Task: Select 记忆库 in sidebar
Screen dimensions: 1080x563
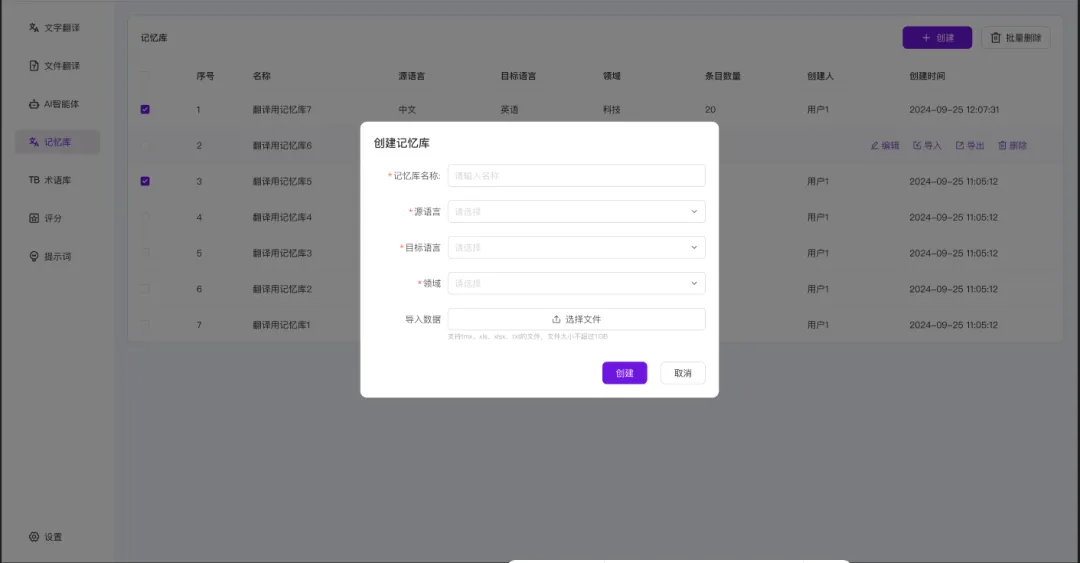Action: [57, 142]
